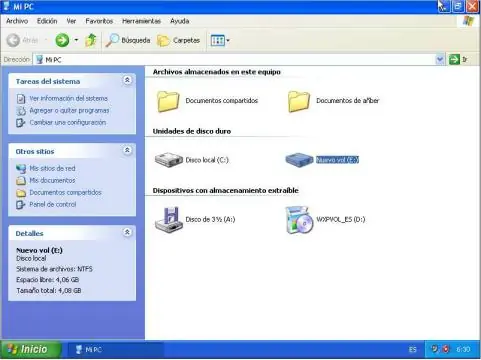Select the WXPVOL_ES (D:) CD drive icon

pyautogui.click(x=299, y=220)
